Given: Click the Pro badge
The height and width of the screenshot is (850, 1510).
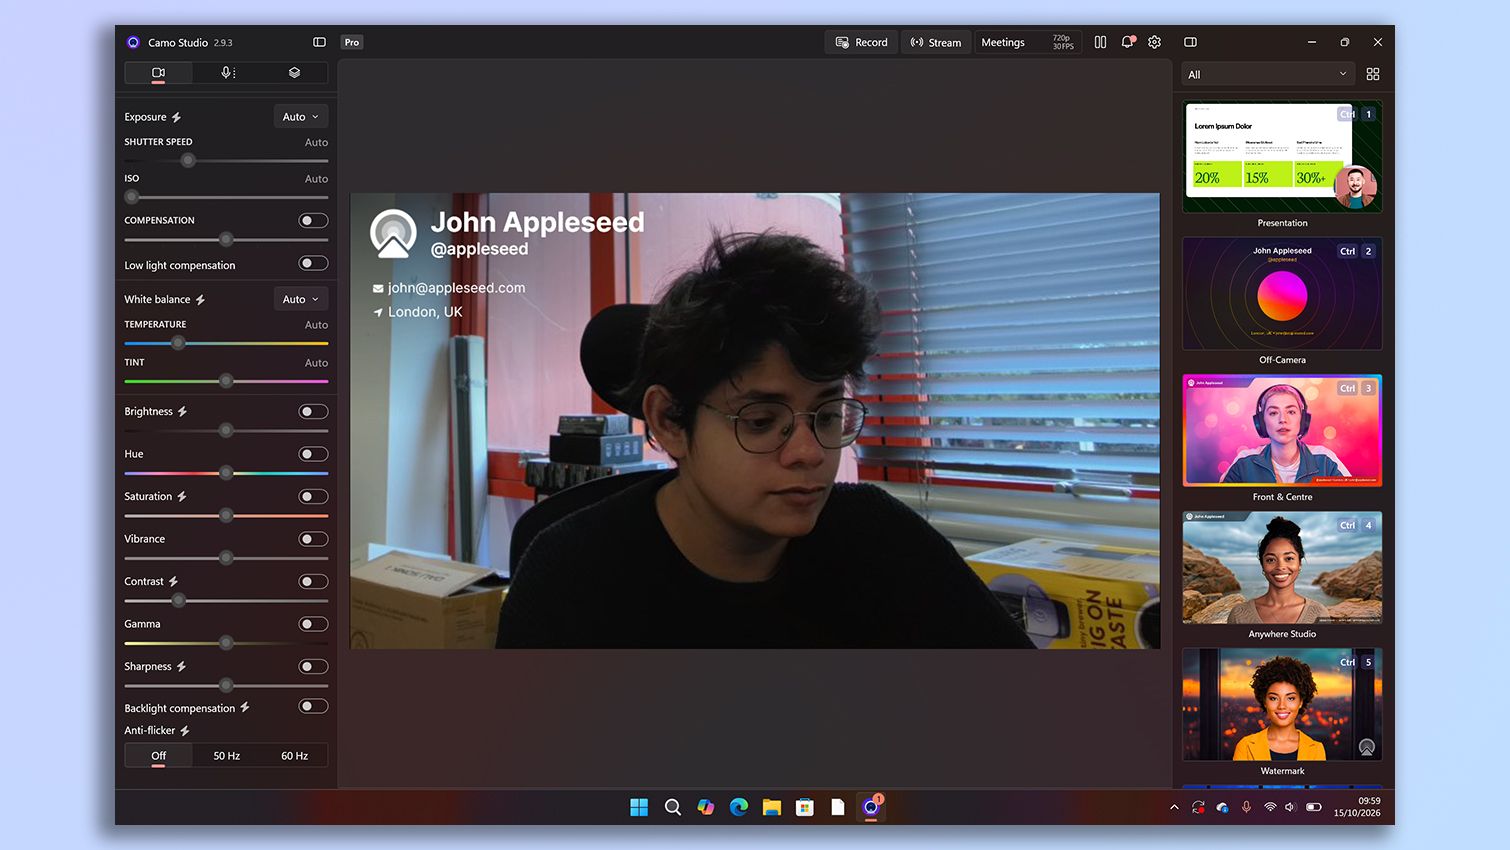Looking at the screenshot, I should tap(352, 42).
